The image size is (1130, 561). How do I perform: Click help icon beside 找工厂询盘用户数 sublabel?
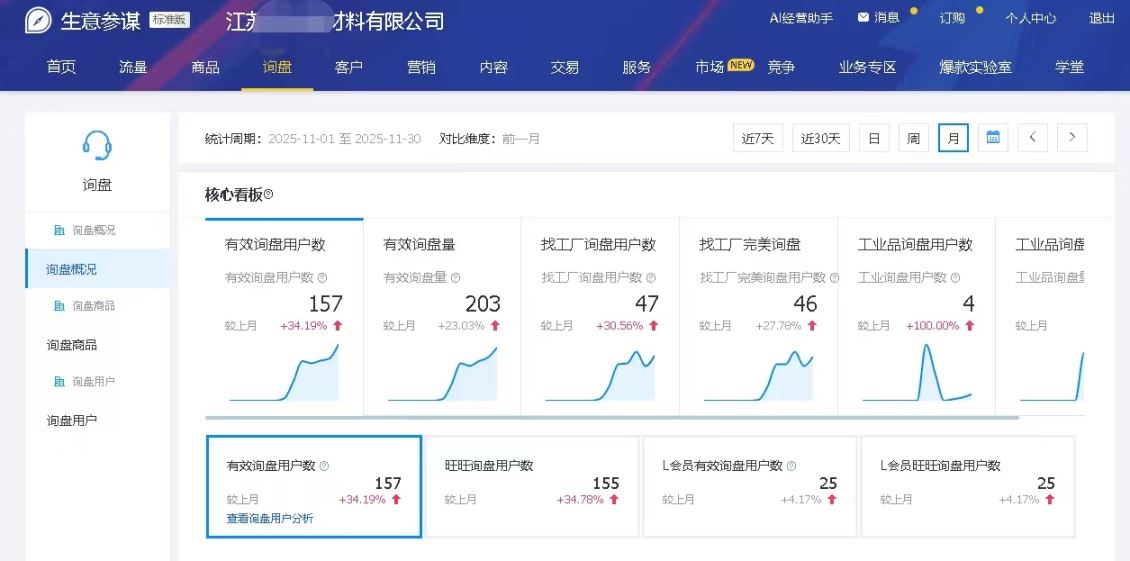pyautogui.click(x=649, y=278)
